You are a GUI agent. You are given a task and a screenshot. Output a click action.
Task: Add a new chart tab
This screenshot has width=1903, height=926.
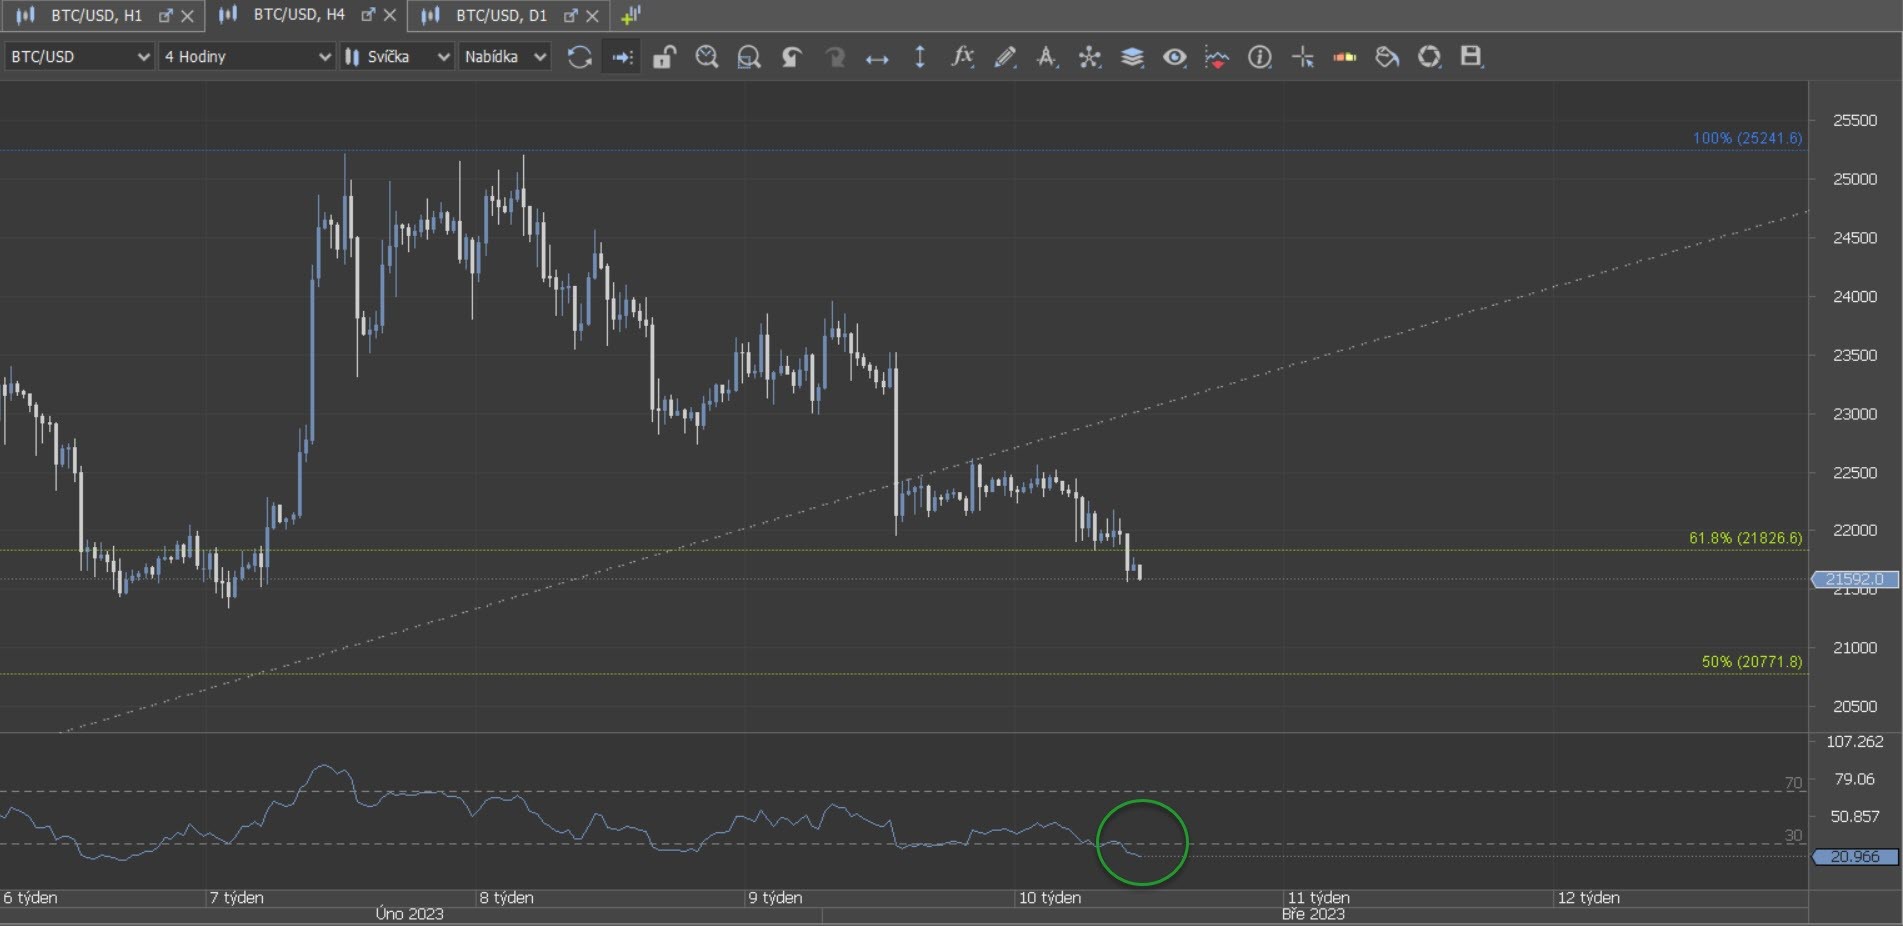point(631,15)
